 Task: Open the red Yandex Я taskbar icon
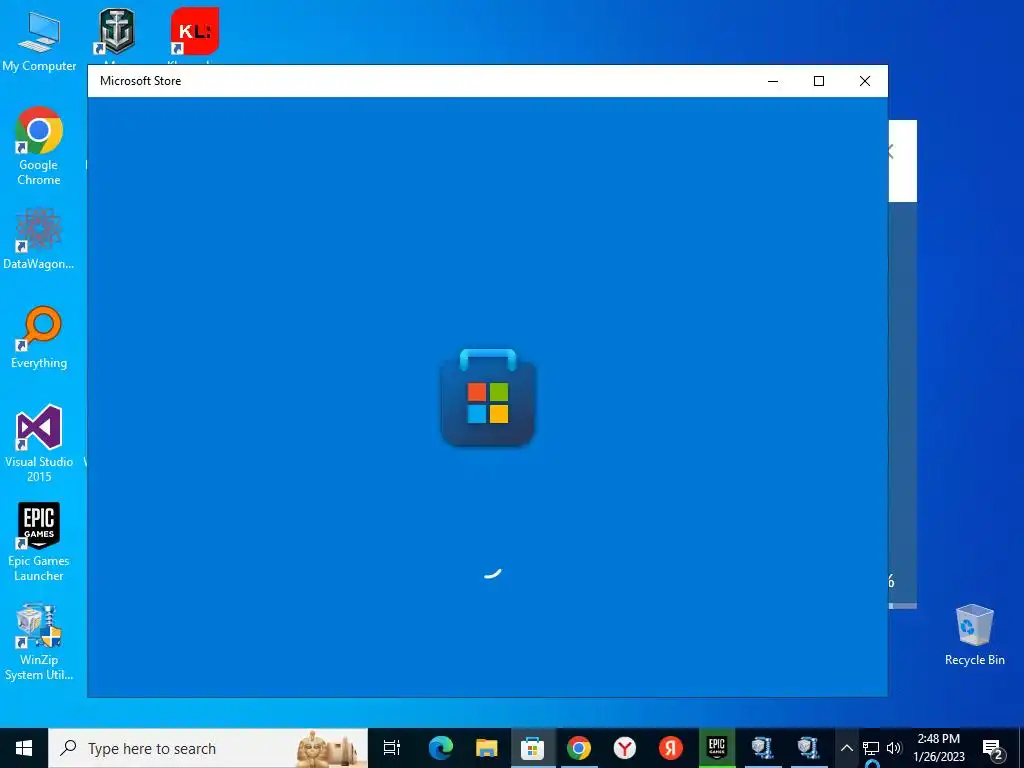(x=671, y=748)
